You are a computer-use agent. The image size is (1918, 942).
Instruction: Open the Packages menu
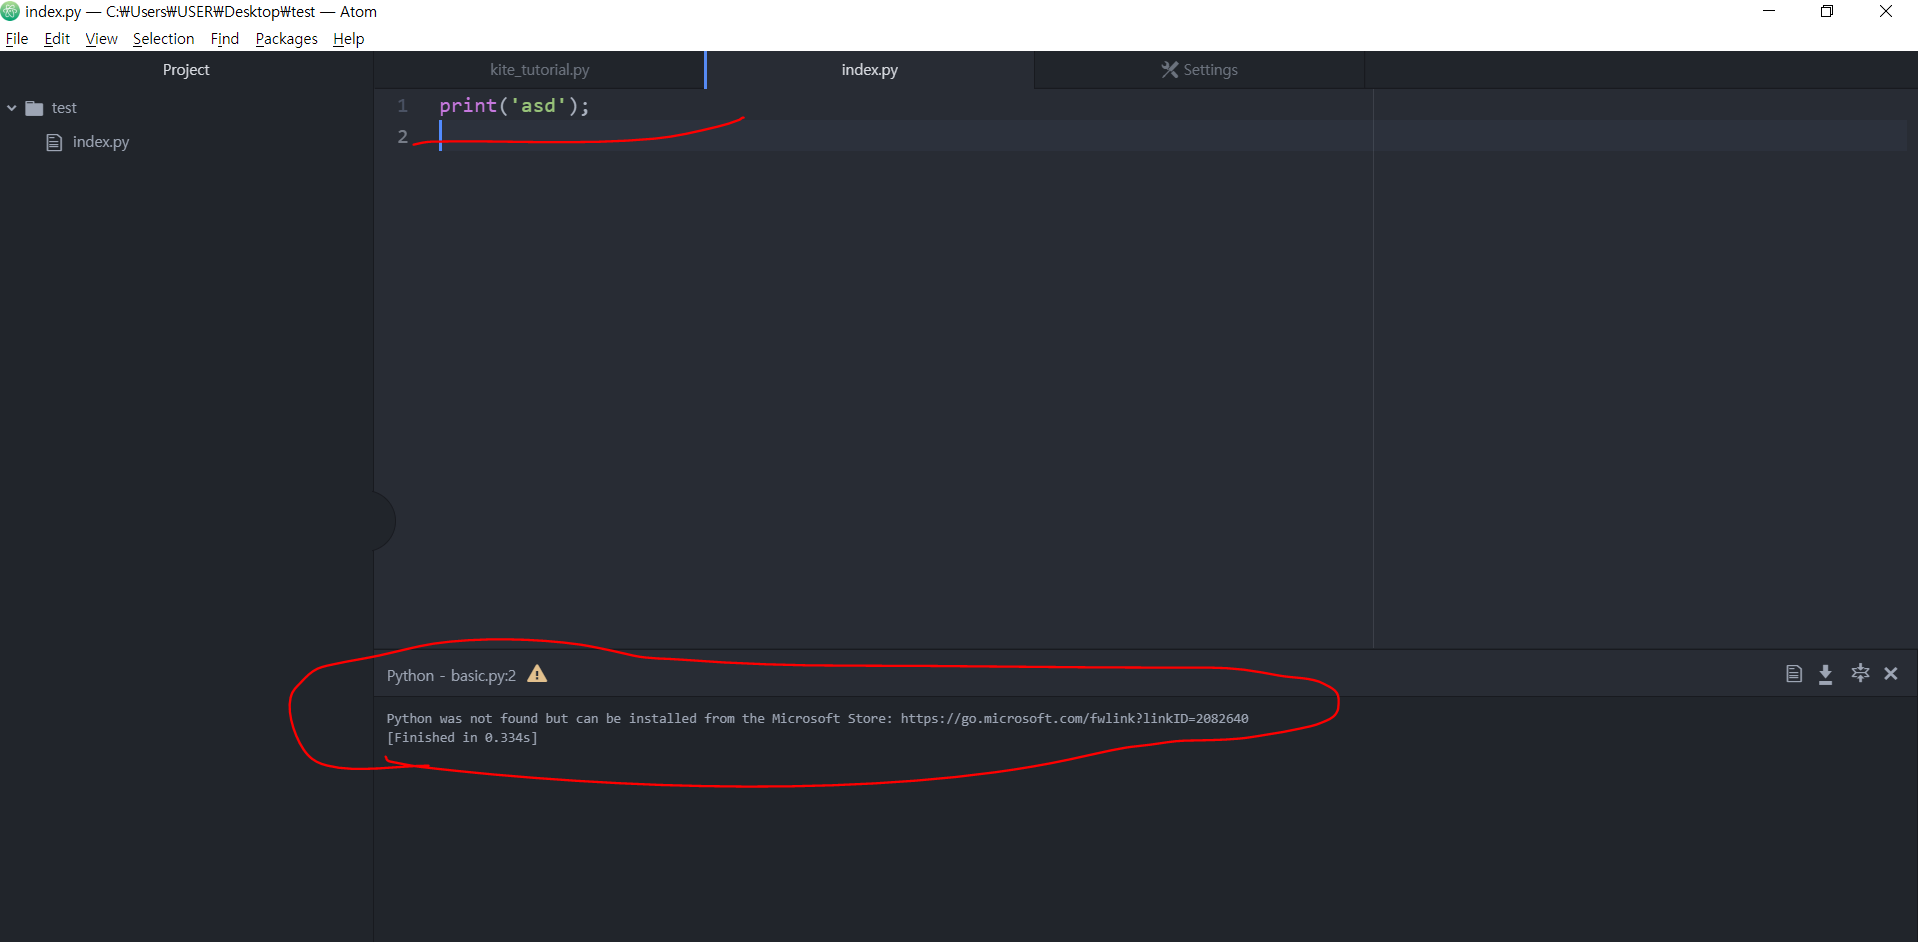point(286,39)
